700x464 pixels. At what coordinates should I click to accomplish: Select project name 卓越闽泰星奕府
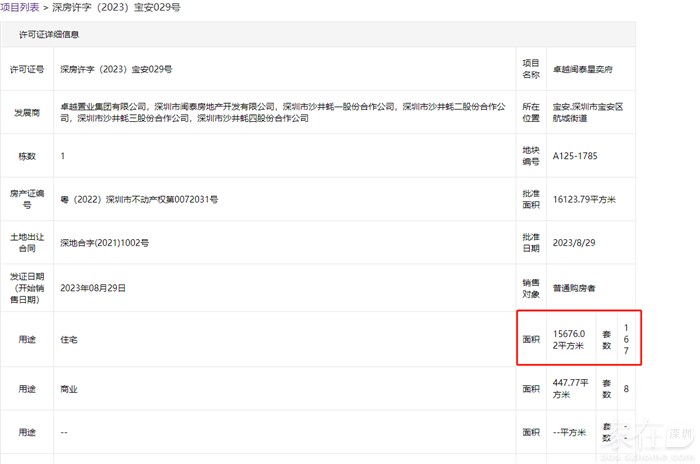tap(584, 70)
